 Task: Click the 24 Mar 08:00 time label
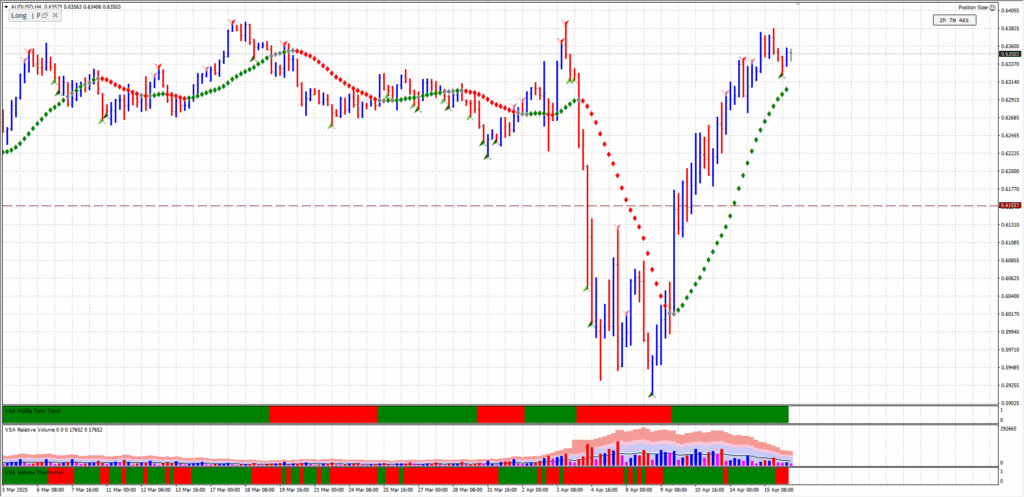coord(361,489)
